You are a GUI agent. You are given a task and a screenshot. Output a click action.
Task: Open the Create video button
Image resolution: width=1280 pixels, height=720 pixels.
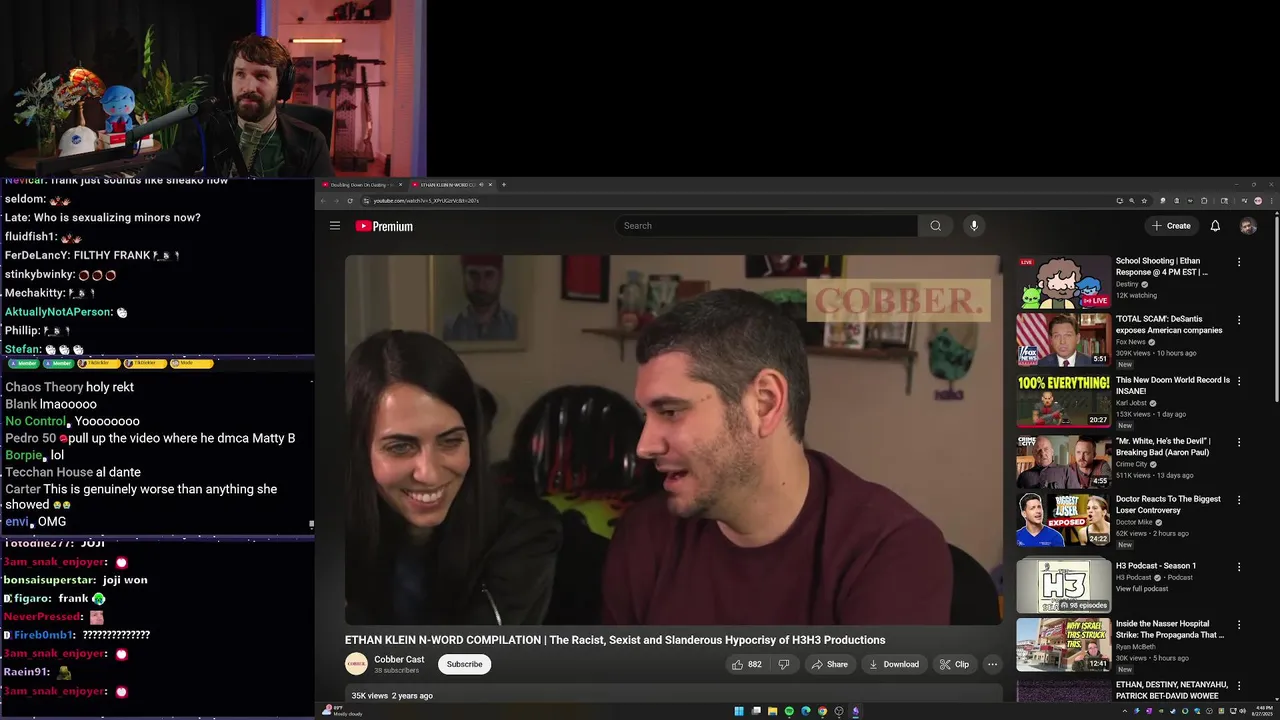(1171, 226)
